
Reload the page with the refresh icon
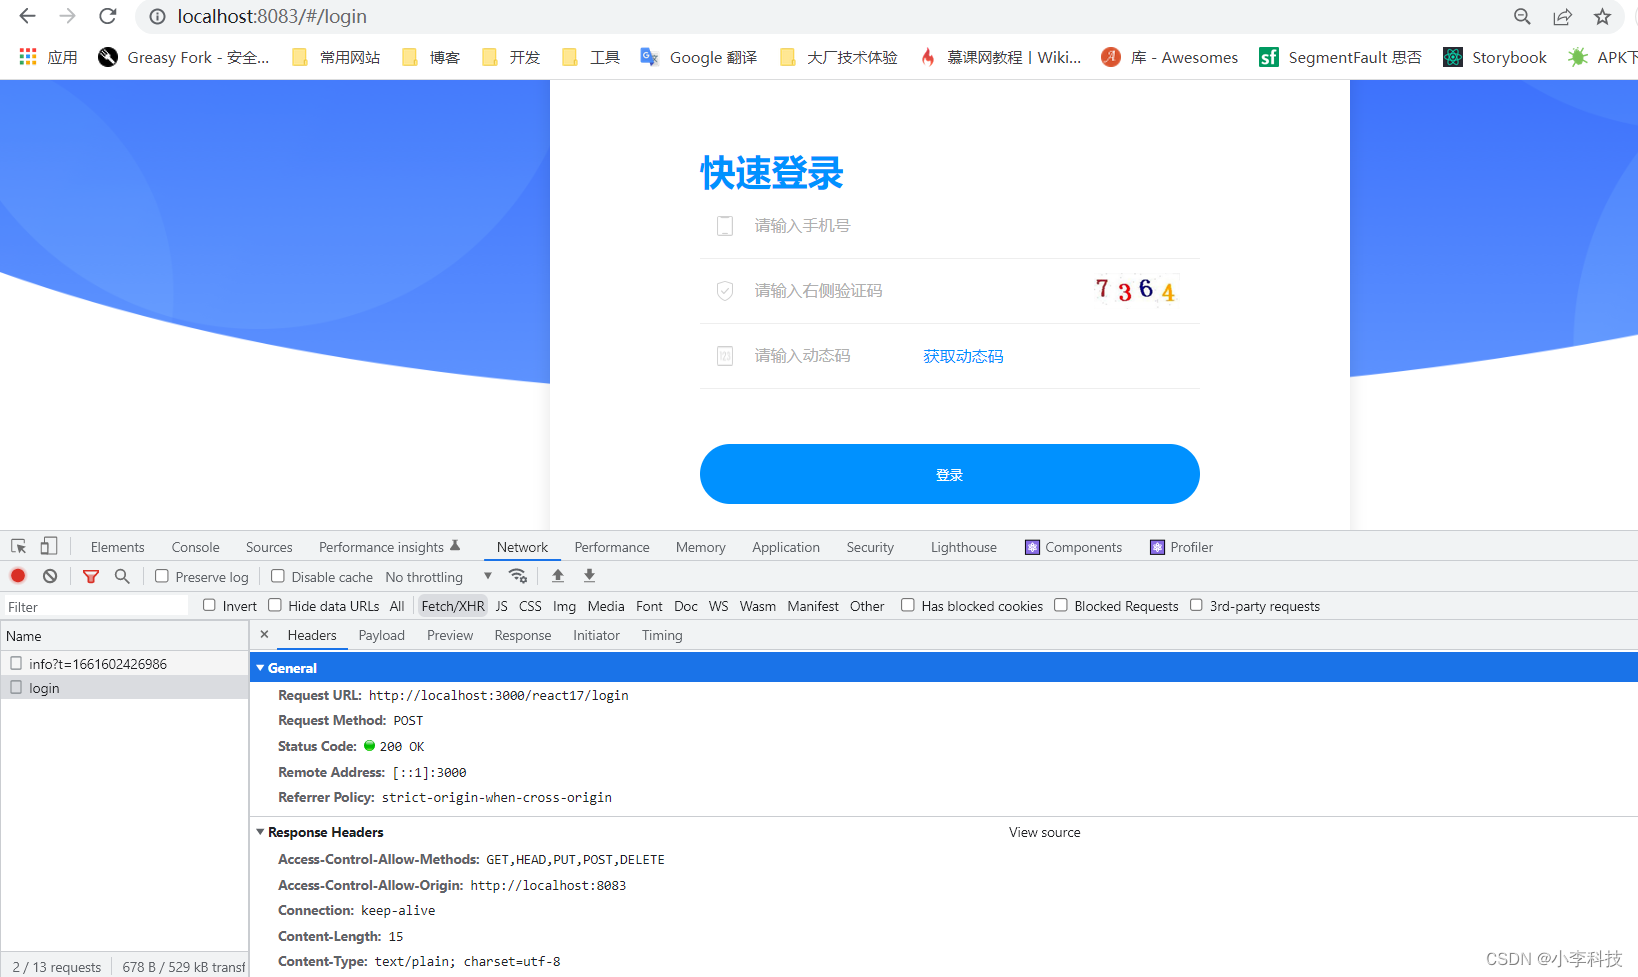[108, 16]
